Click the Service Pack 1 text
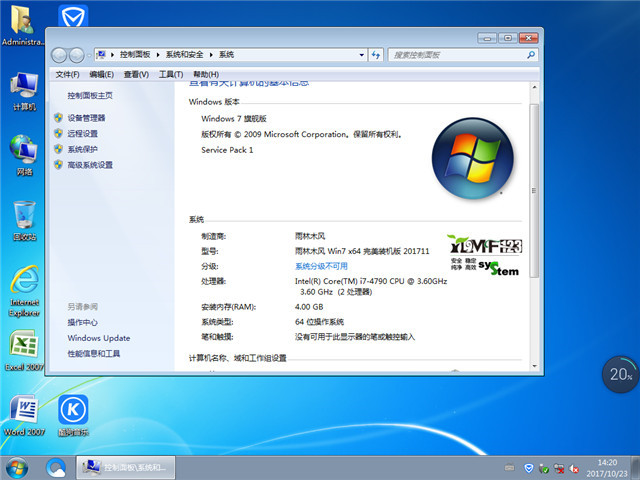 coord(227,150)
